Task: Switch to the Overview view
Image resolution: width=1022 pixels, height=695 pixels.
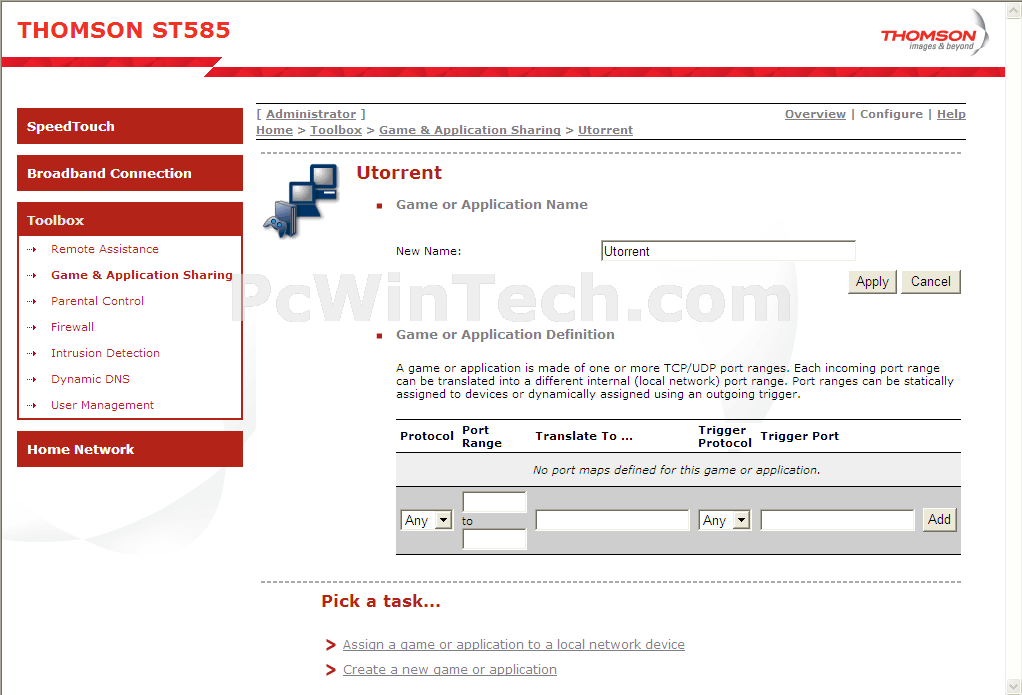Action: (815, 114)
